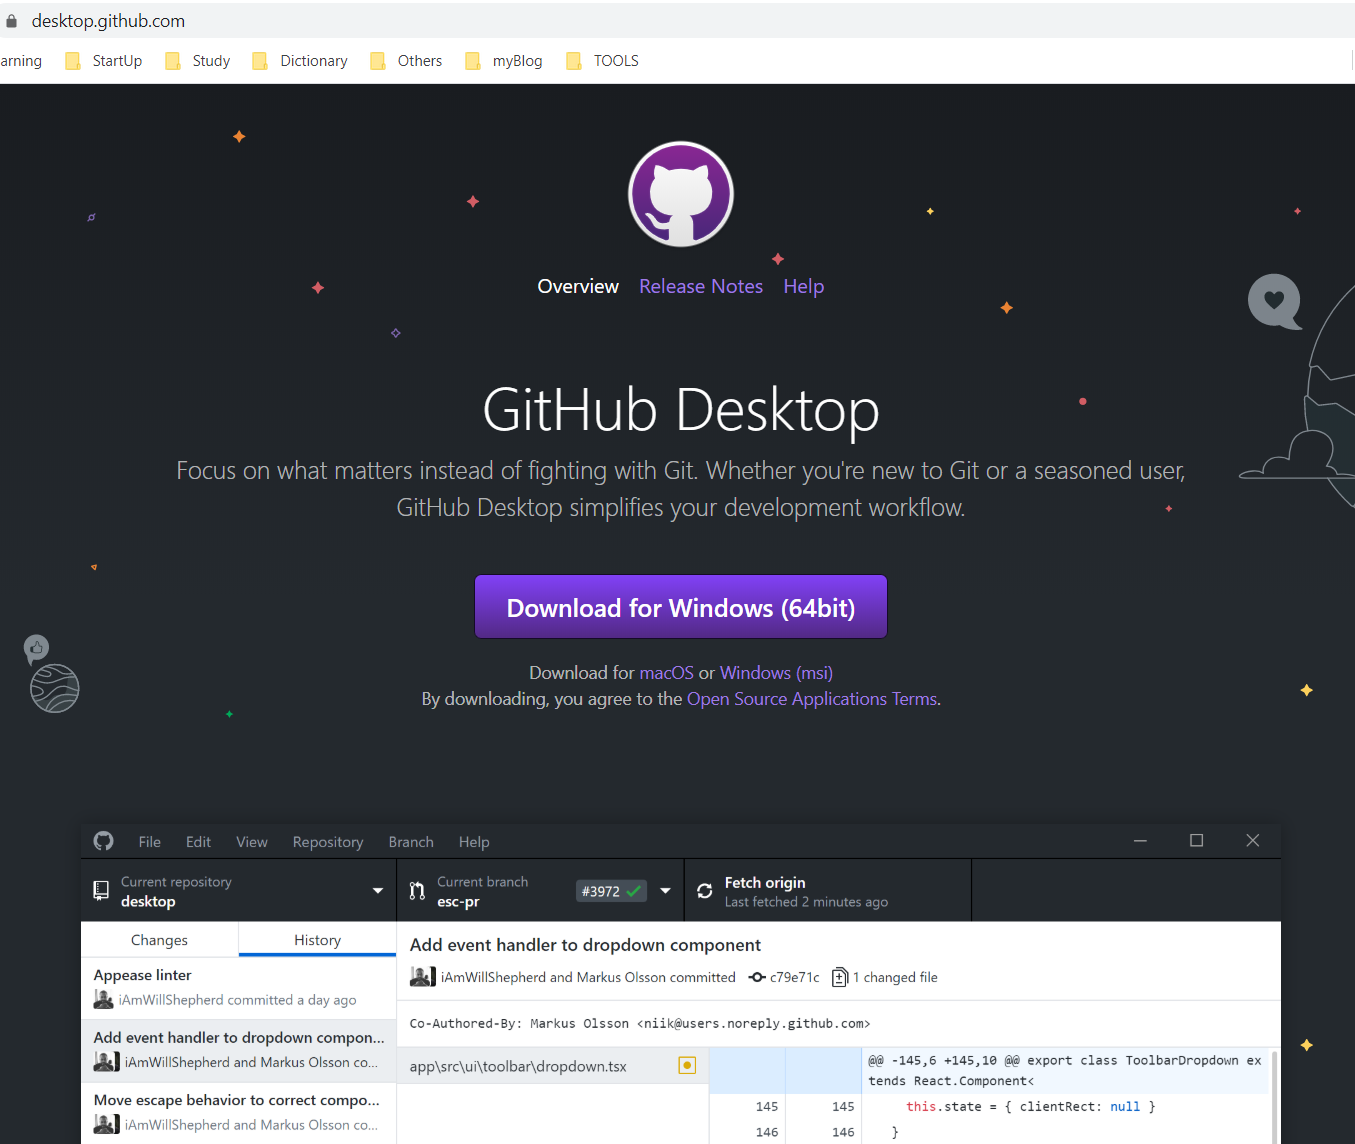The height and width of the screenshot is (1144, 1355).
Task: Open the StartUp bookmarks folder
Action: pos(104,61)
